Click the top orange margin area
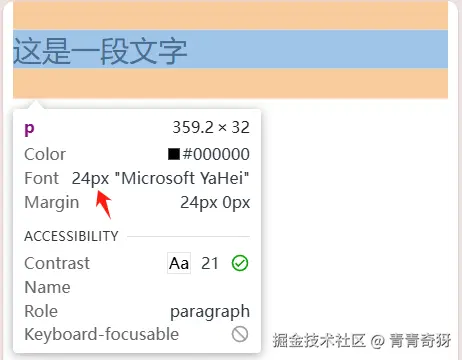The height and width of the screenshot is (360, 462). 230,15
